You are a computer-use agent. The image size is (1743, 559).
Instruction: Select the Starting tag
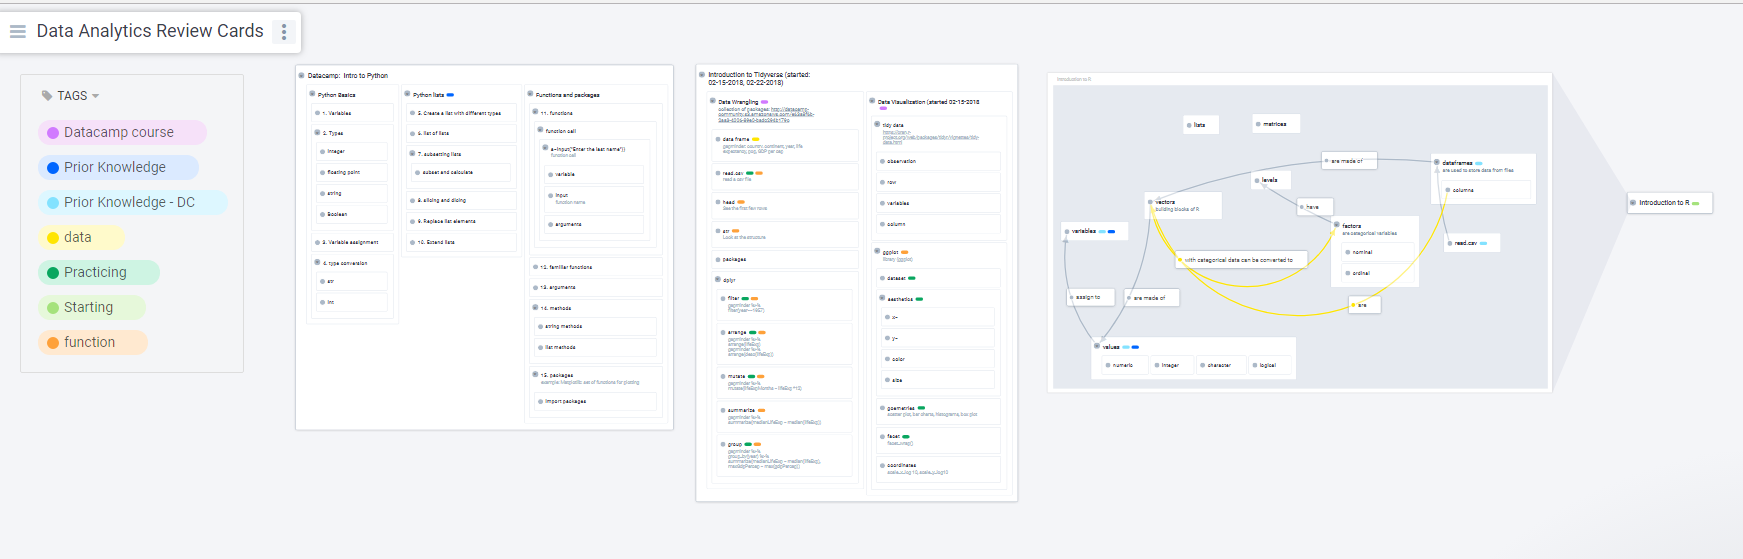click(x=88, y=307)
